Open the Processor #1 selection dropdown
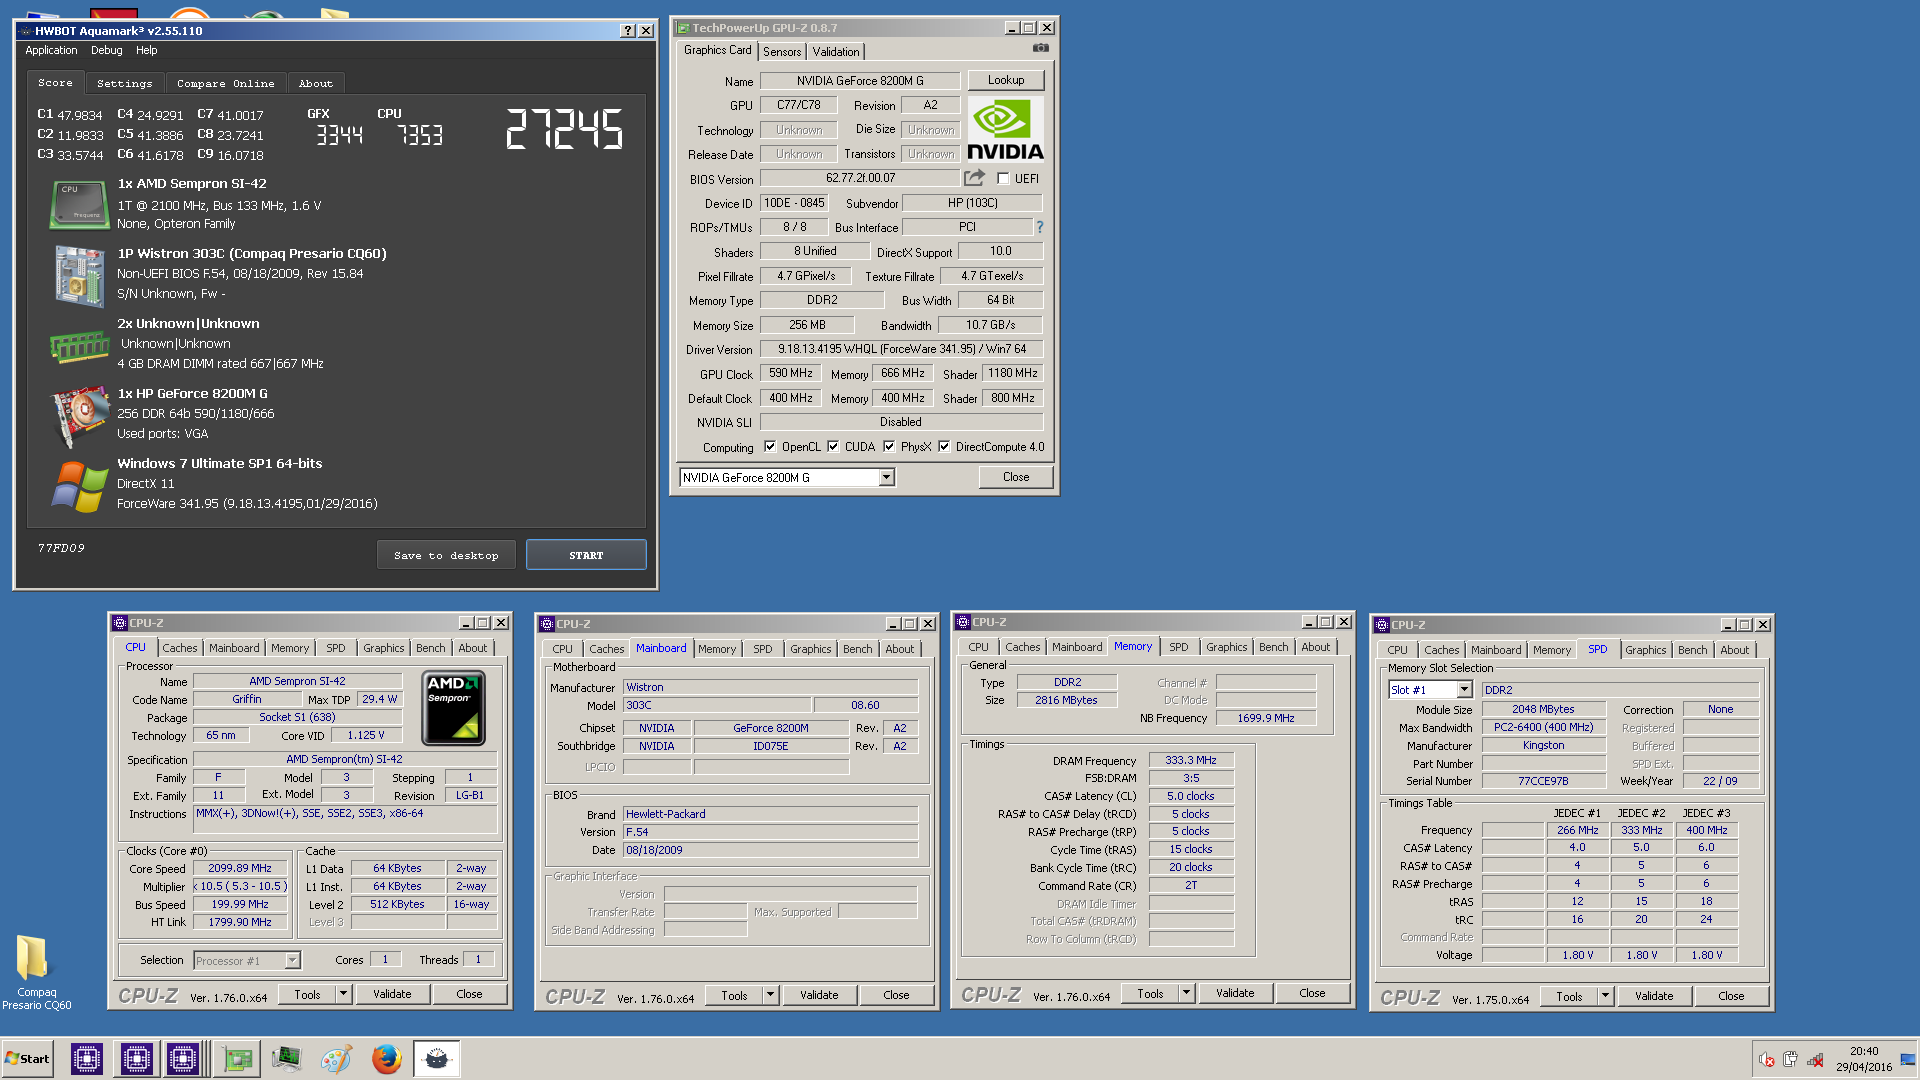This screenshot has height=1080, width=1920. click(x=292, y=960)
